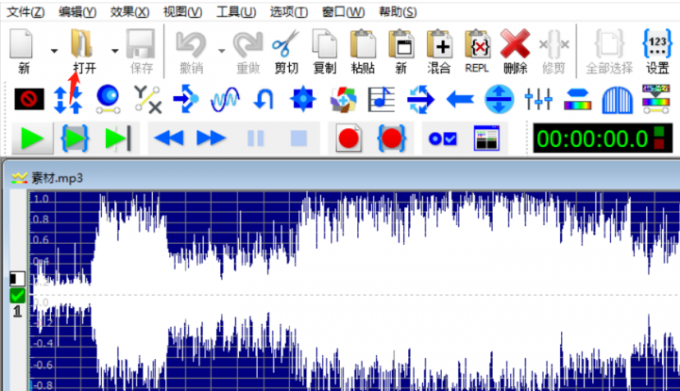Open the 窗口 menu
This screenshot has height=391, width=680.
tap(343, 12)
